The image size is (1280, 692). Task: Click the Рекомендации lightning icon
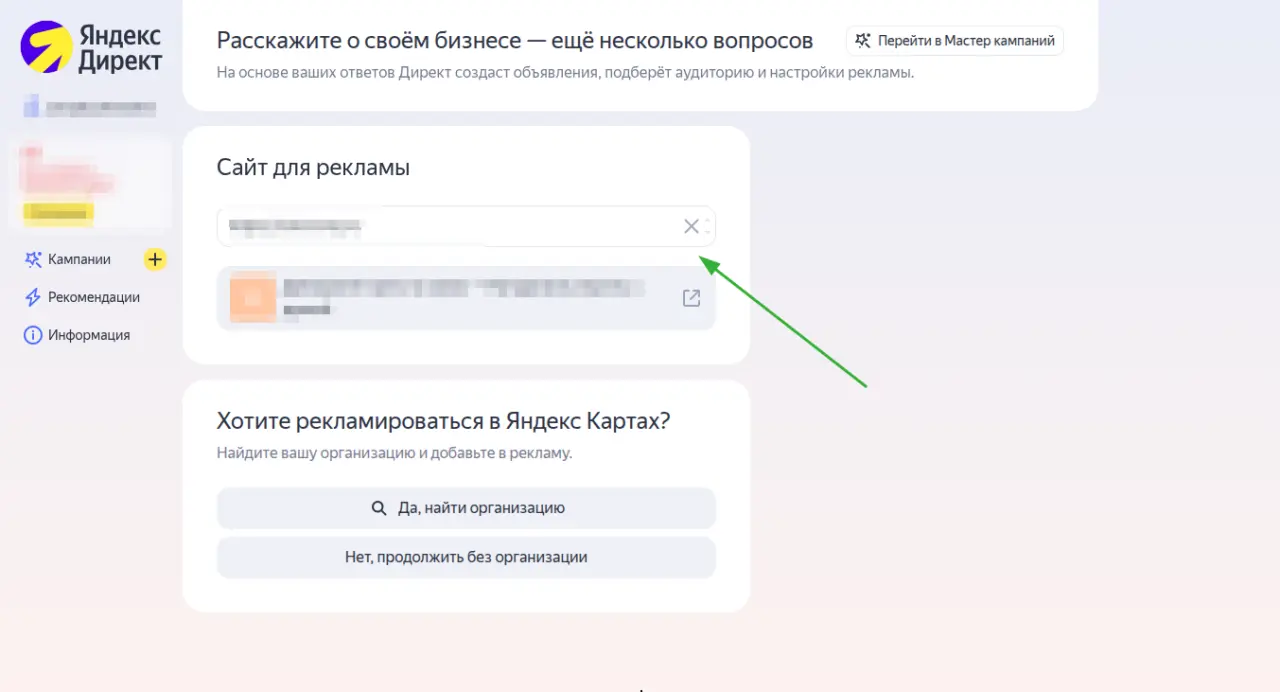click(x=33, y=298)
